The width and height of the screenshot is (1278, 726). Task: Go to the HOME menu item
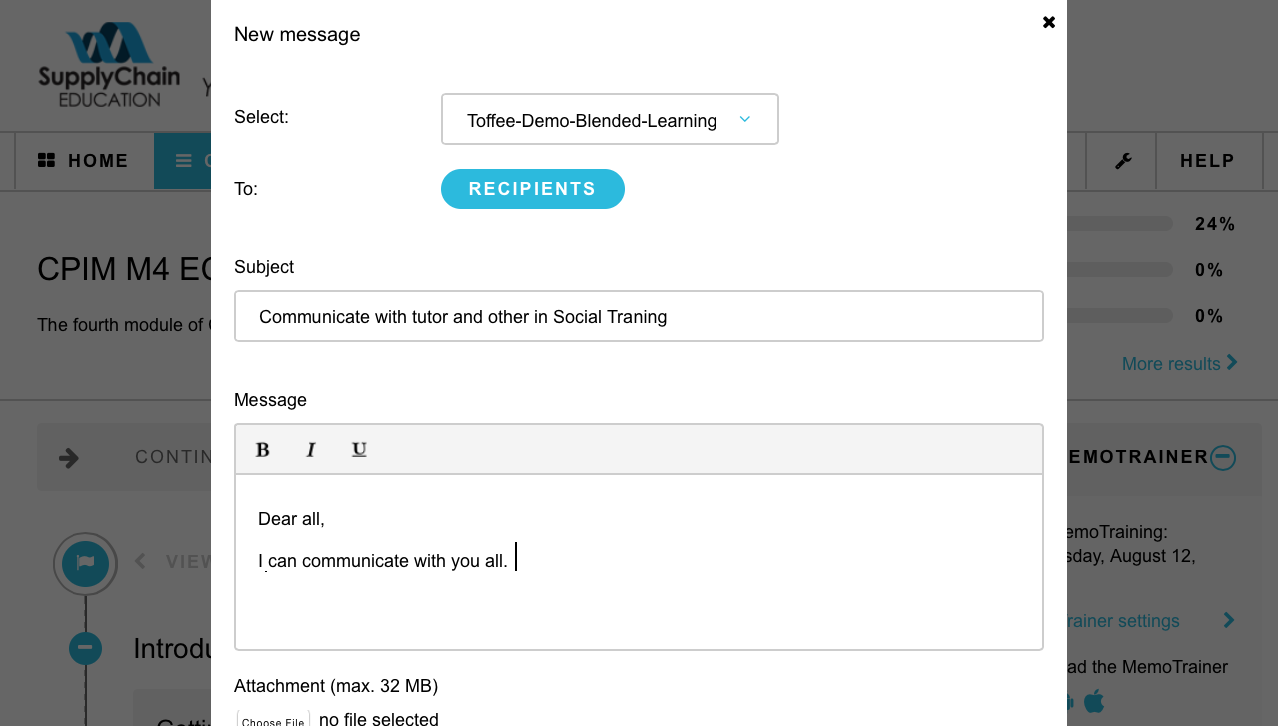[x=84, y=161]
